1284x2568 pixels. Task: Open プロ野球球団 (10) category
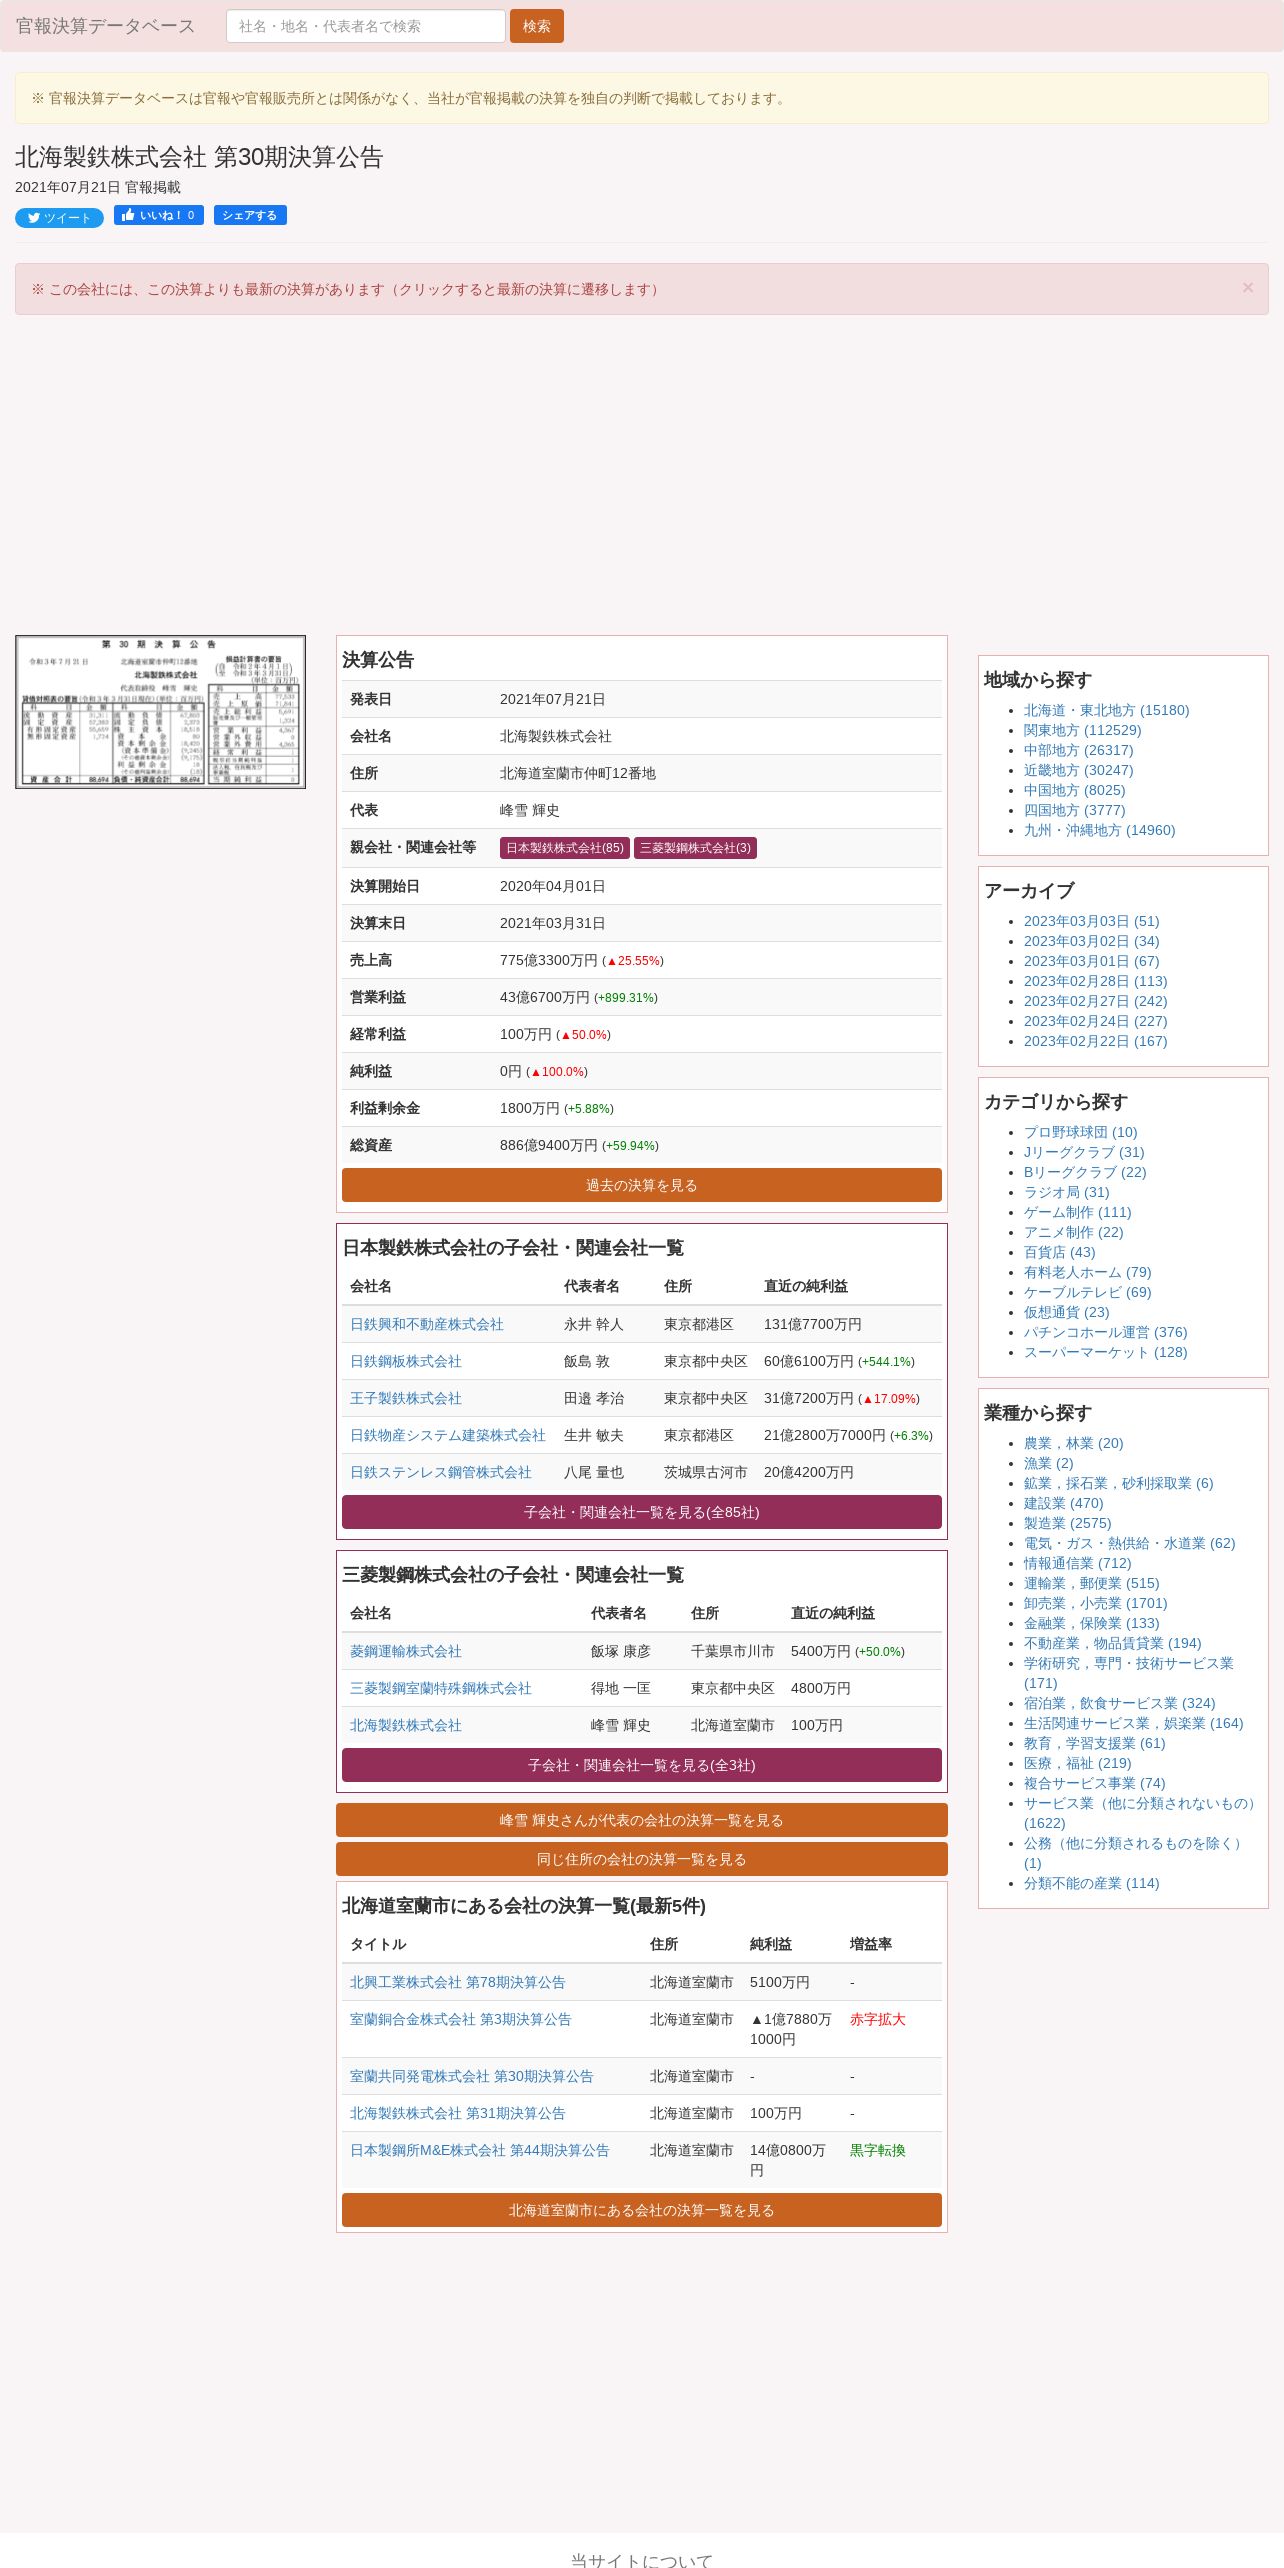coord(1081,1132)
